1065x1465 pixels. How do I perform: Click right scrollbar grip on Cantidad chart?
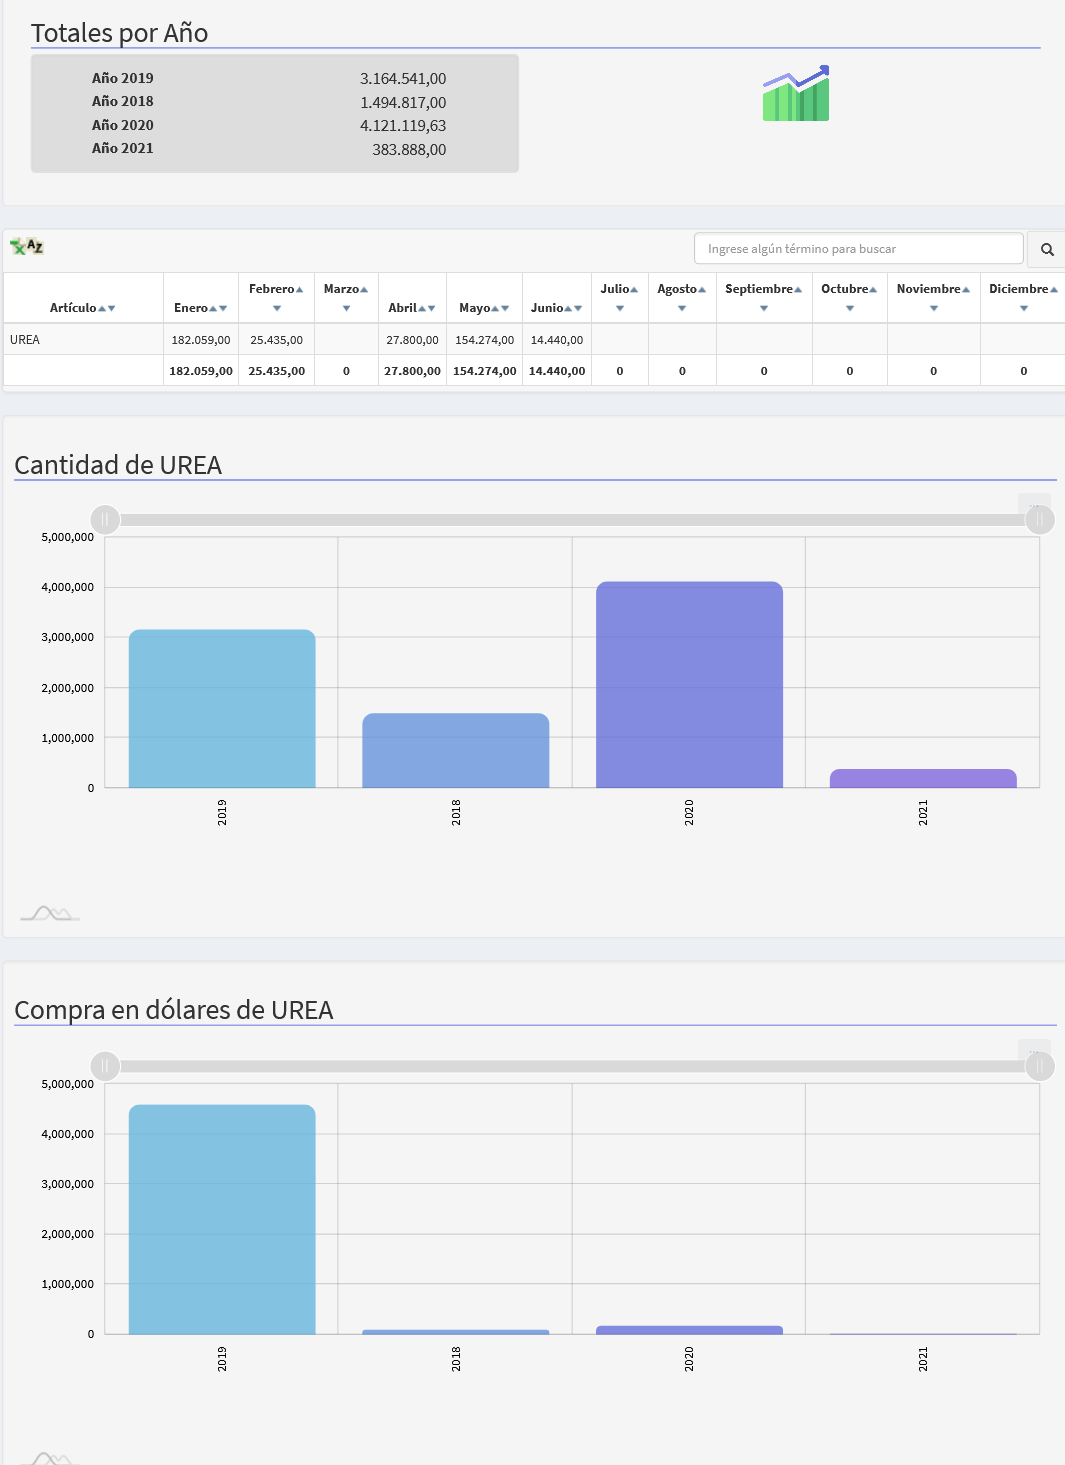(1040, 520)
